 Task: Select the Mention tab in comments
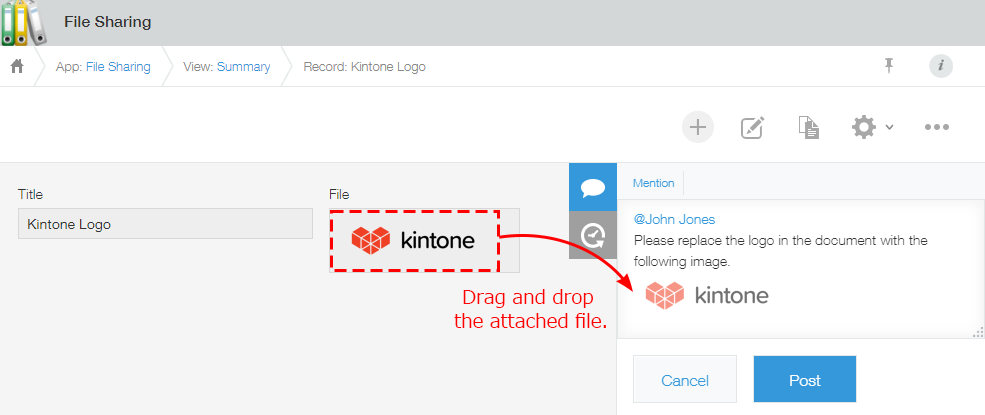653,183
